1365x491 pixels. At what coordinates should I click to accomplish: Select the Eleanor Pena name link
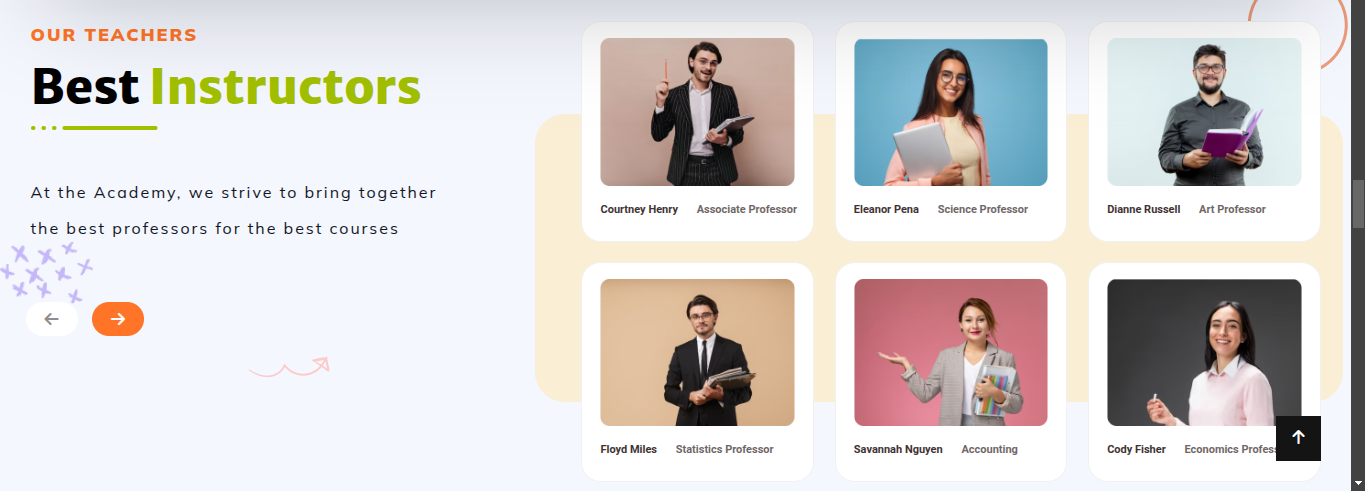click(x=886, y=209)
